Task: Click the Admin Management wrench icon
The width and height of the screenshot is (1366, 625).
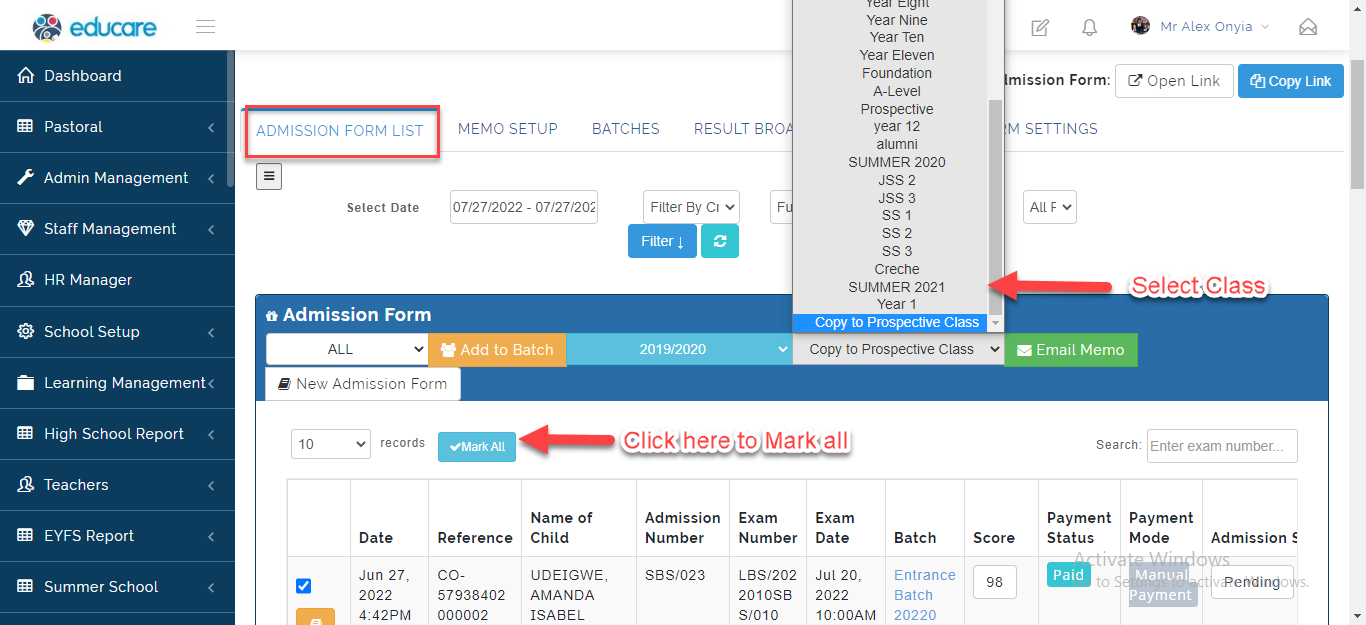Action: click(x=25, y=178)
